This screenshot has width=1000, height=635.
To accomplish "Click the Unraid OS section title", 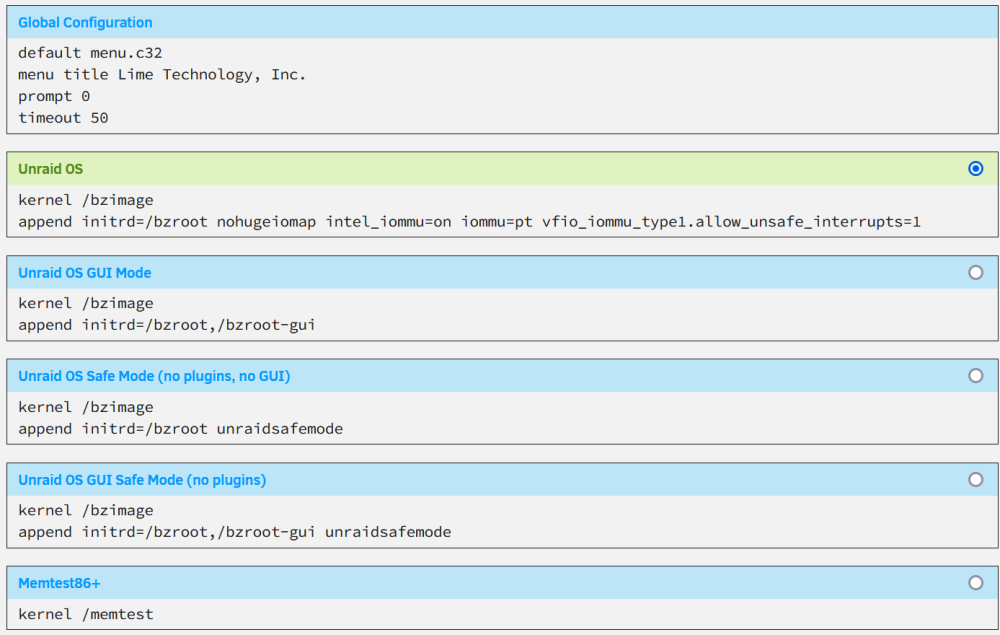I will [x=50, y=169].
